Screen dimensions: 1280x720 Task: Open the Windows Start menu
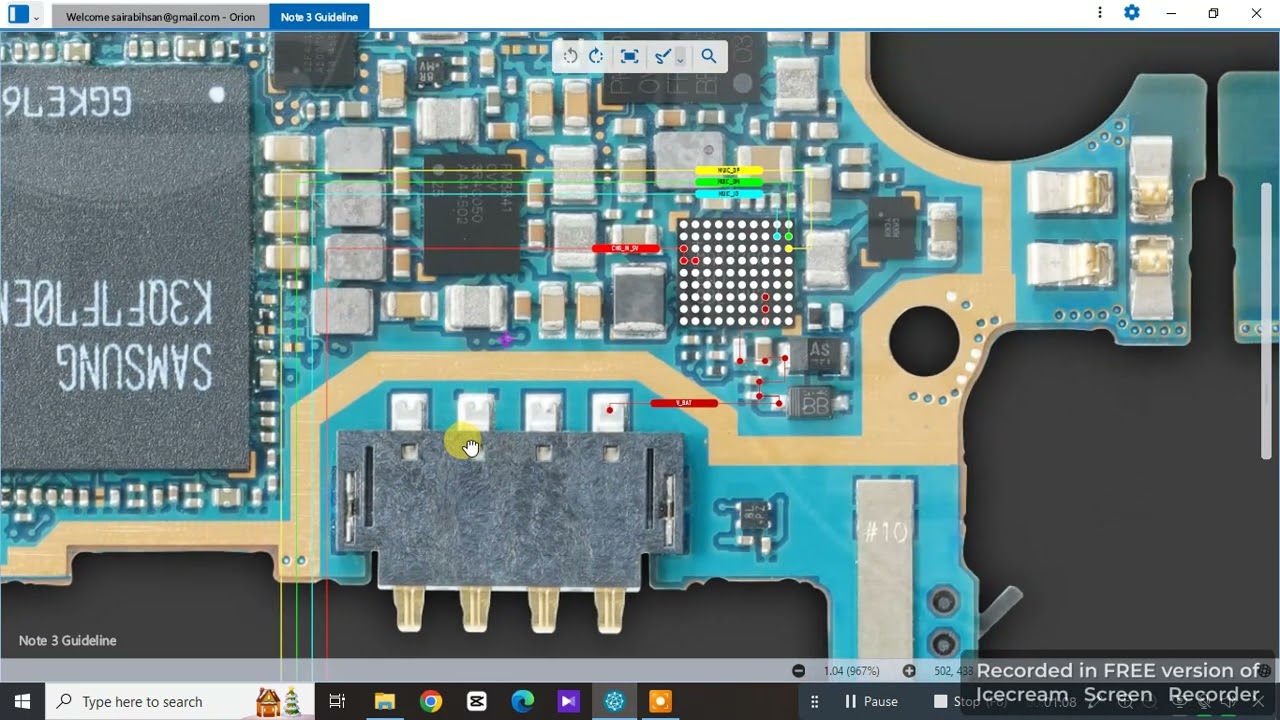(x=23, y=701)
